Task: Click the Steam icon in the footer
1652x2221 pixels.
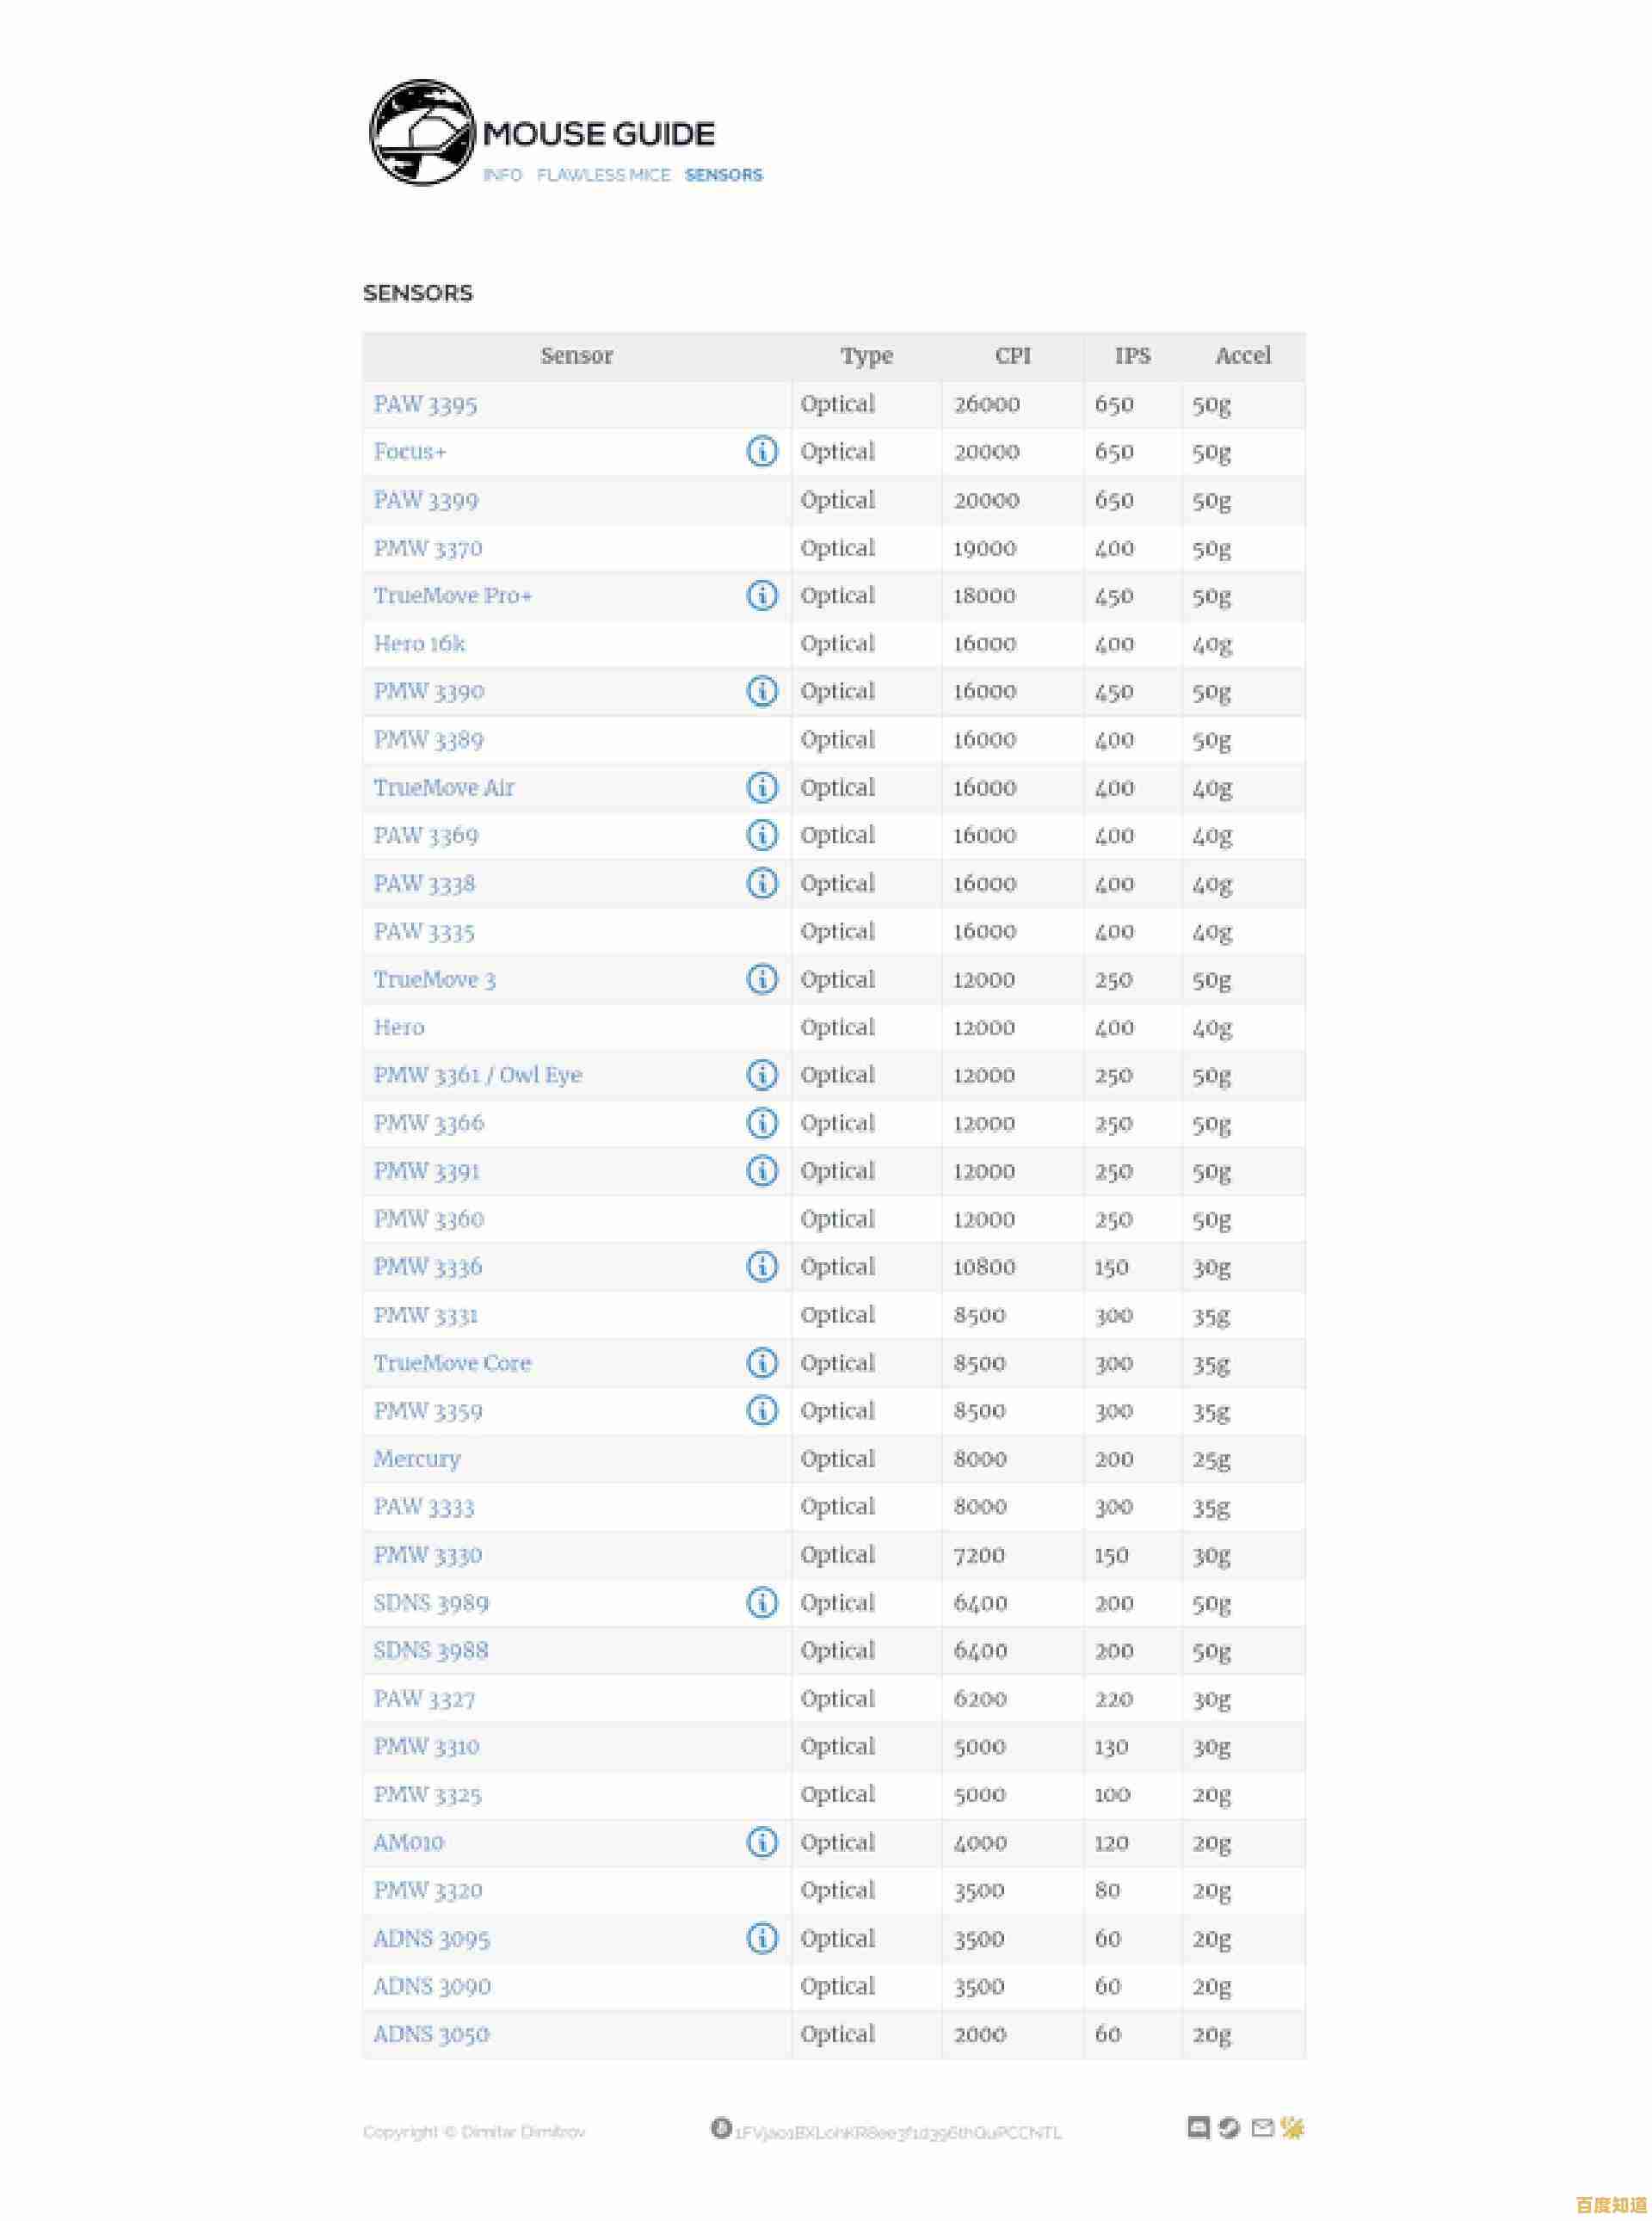Action: click(x=1230, y=2127)
